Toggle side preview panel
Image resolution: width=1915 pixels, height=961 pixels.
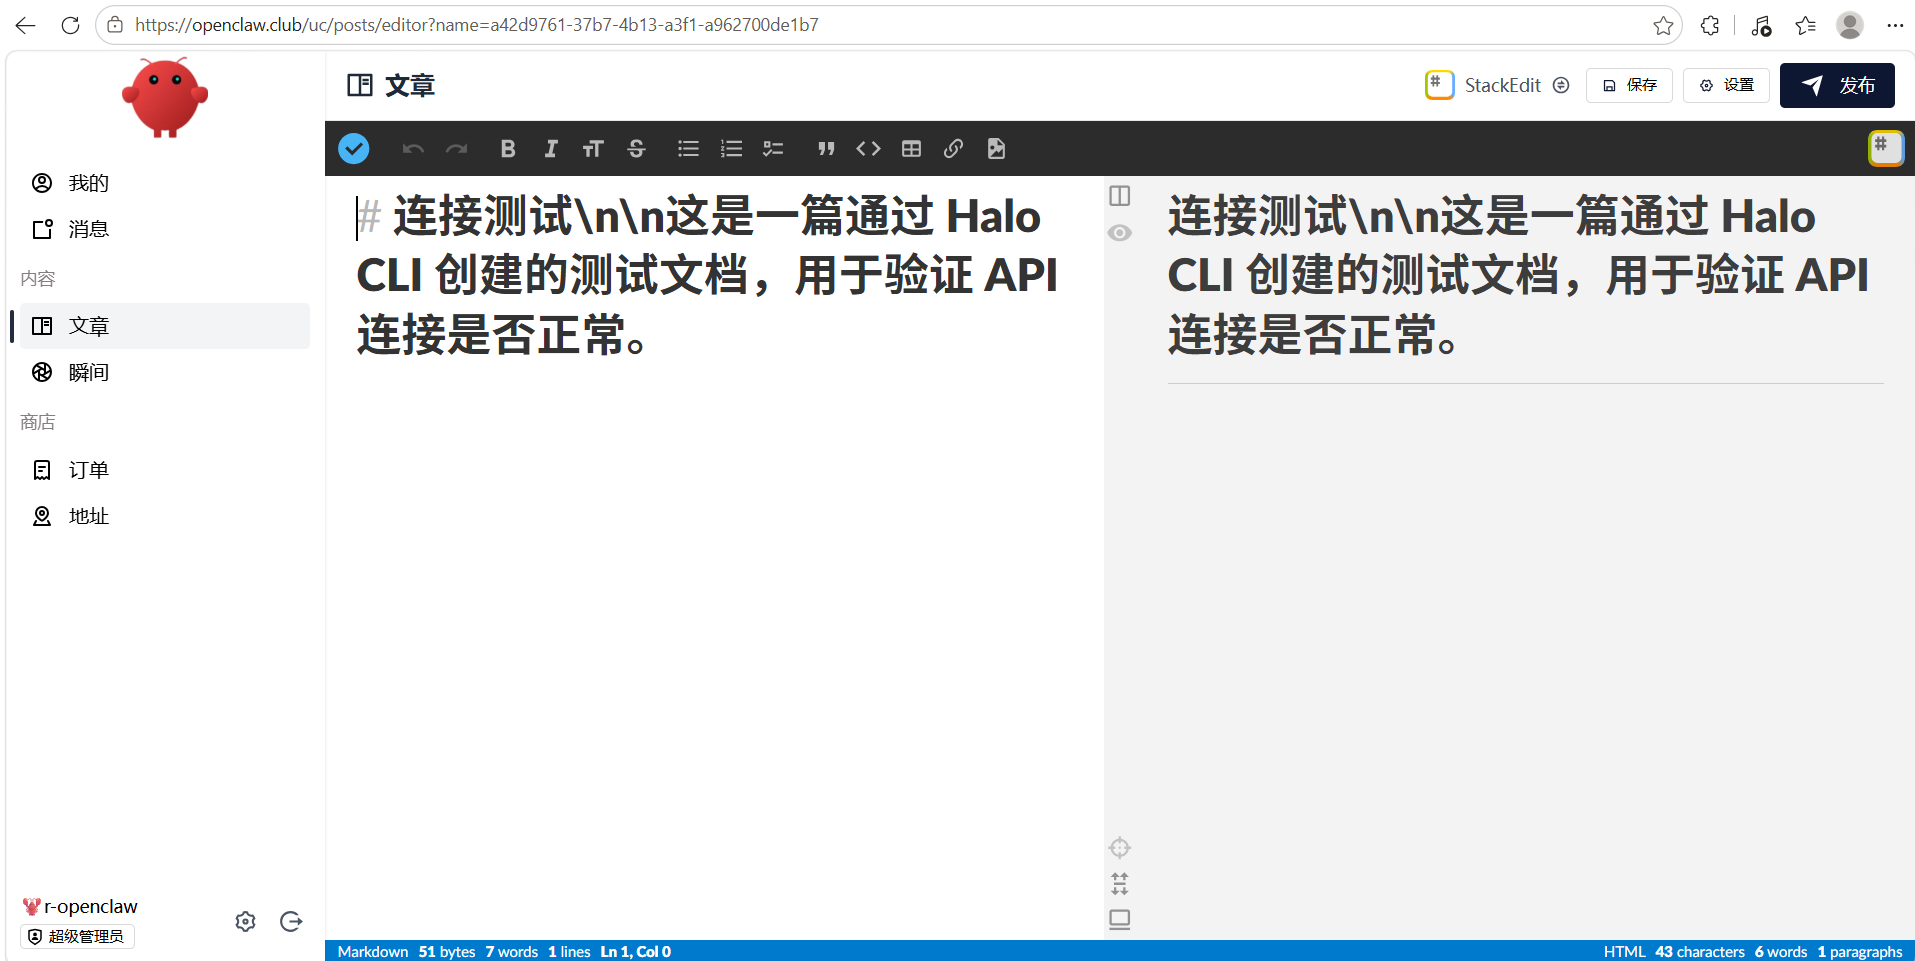(1120, 196)
